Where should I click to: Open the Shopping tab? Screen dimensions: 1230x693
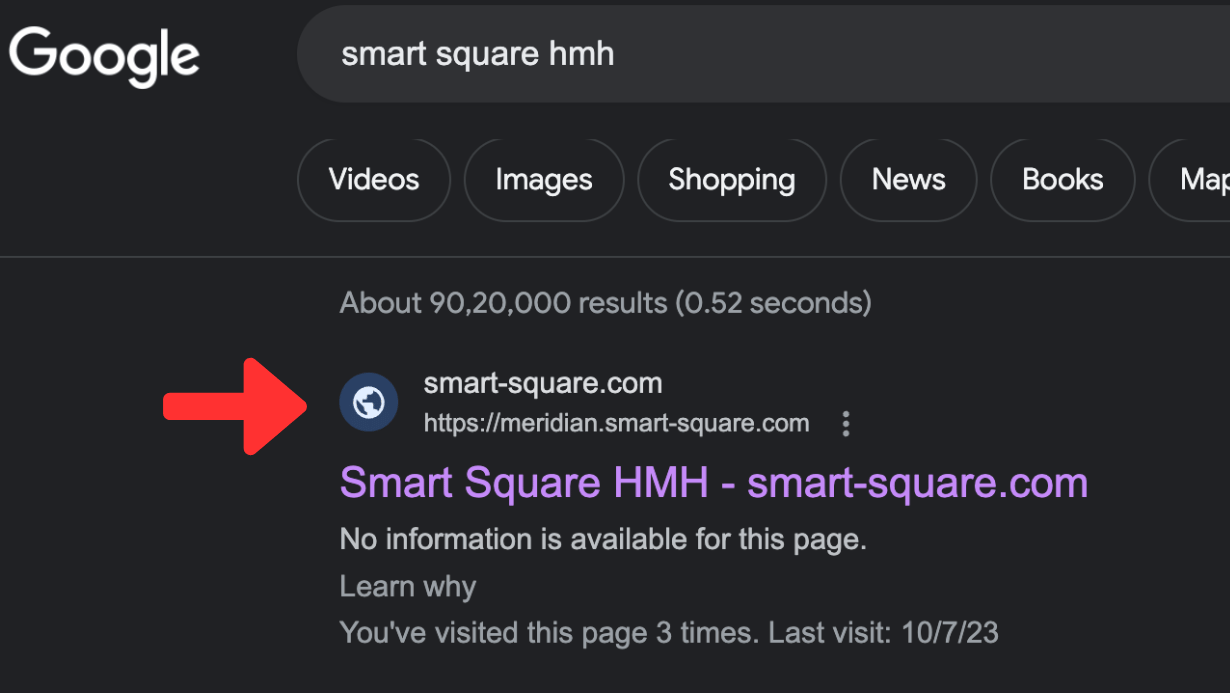(x=731, y=180)
